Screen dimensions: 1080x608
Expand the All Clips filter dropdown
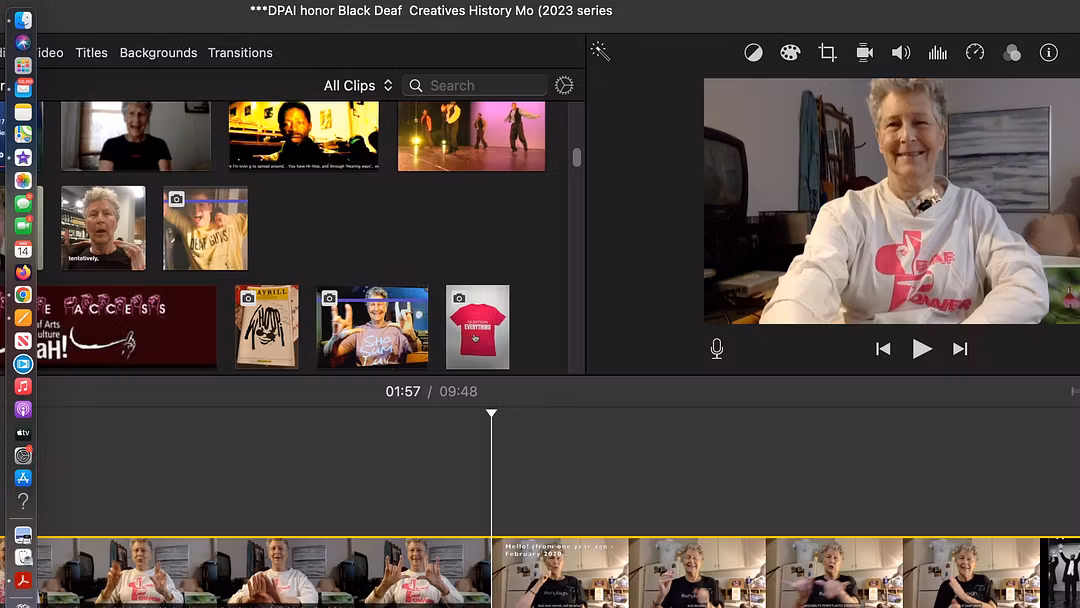click(x=358, y=86)
